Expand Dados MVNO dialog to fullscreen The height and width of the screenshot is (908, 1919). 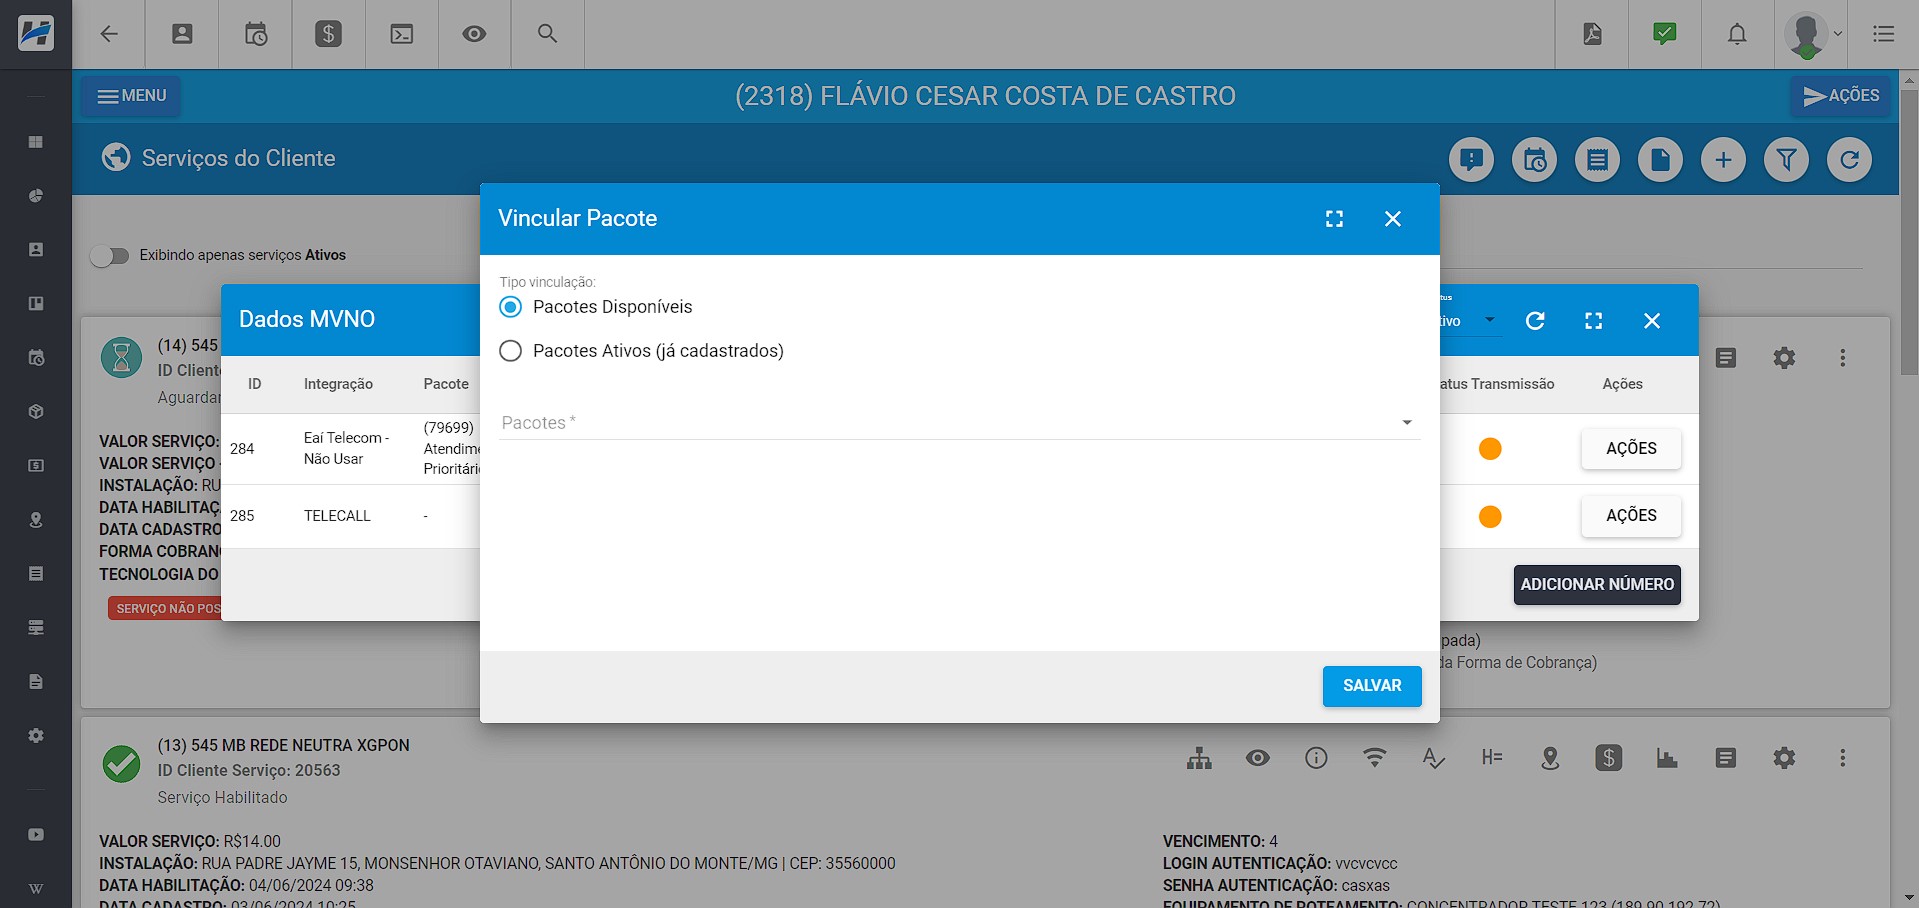tap(1593, 321)
